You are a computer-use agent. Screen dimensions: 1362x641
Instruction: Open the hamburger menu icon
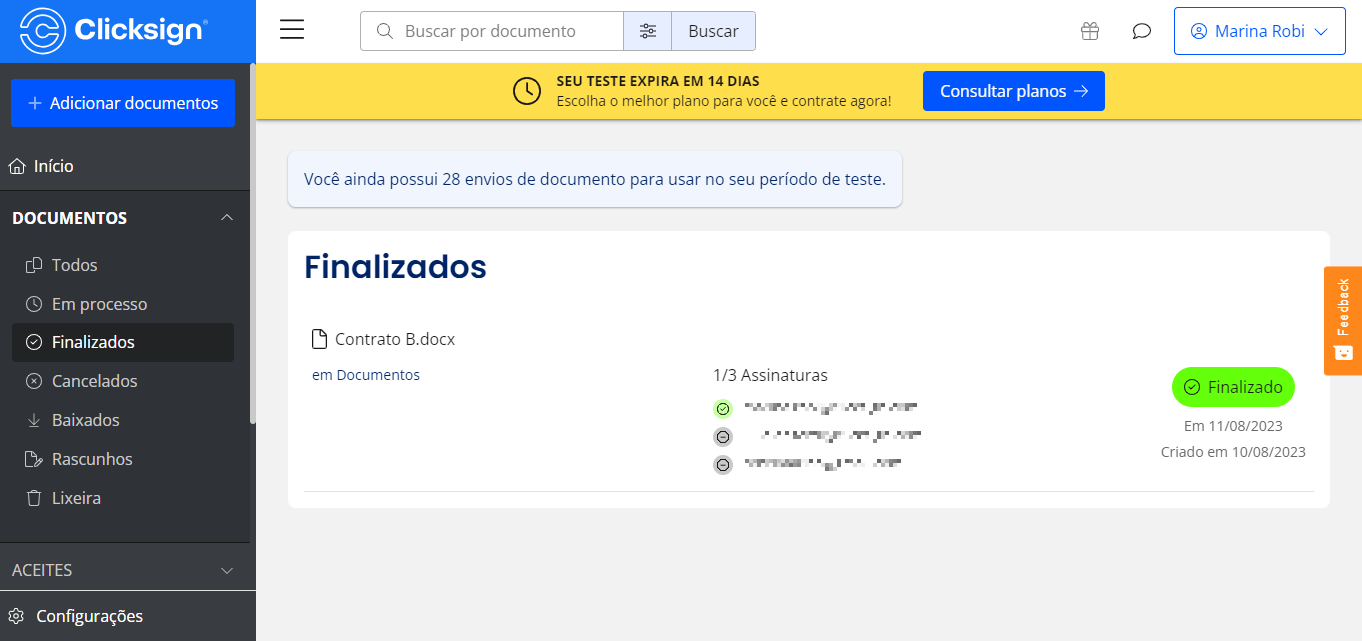[291, 29]
